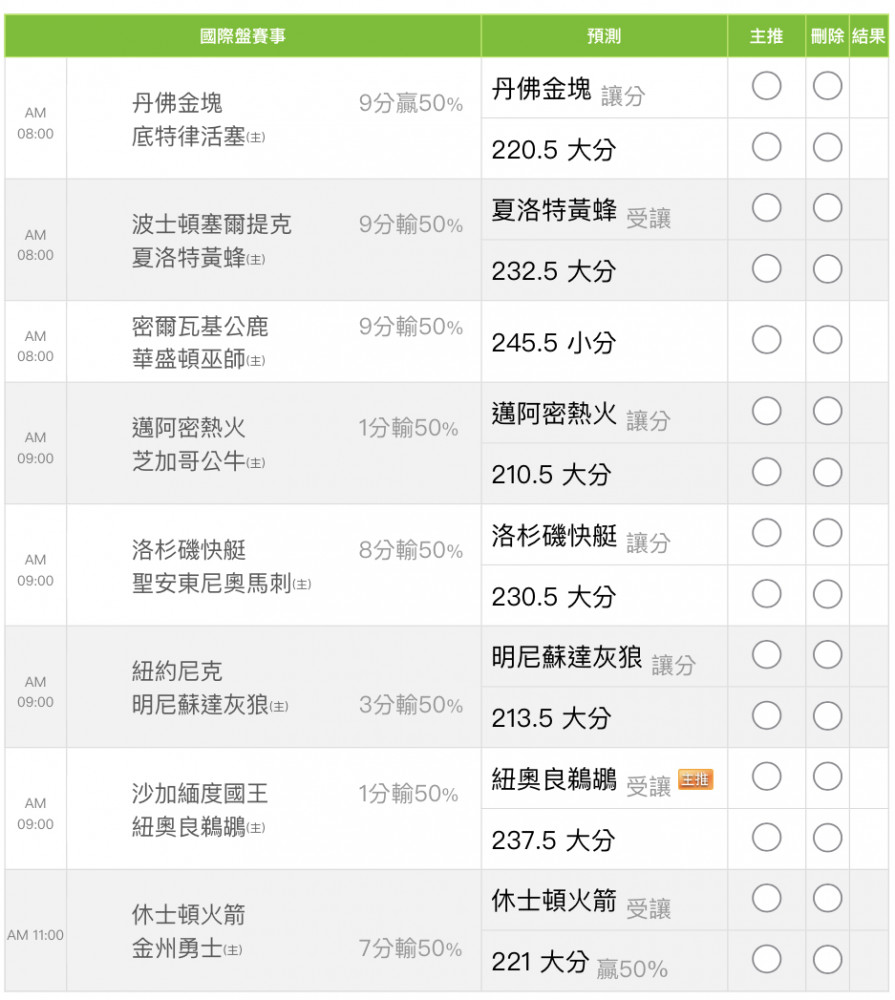Select 刪除 for 232.5 大分
Viewport: 895px width, 1000px height.
827,269
